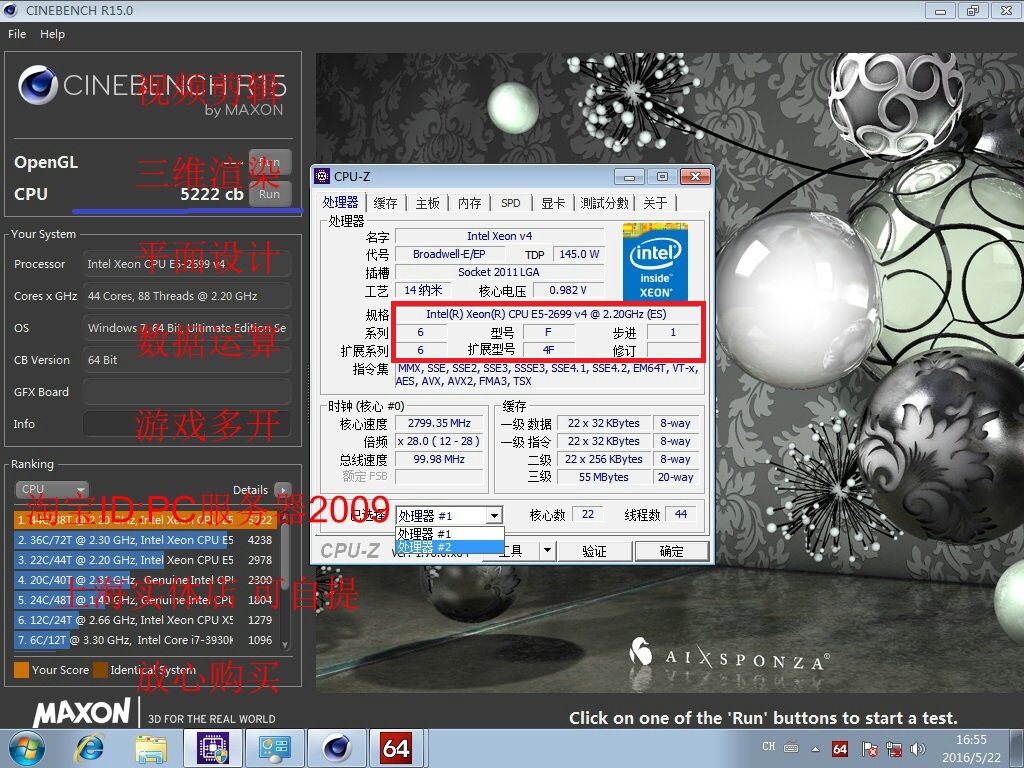Viewport: 1024px width, 768px height.
Task: Open the Help menu in Cinebench
Action: [x=52, y=34]
